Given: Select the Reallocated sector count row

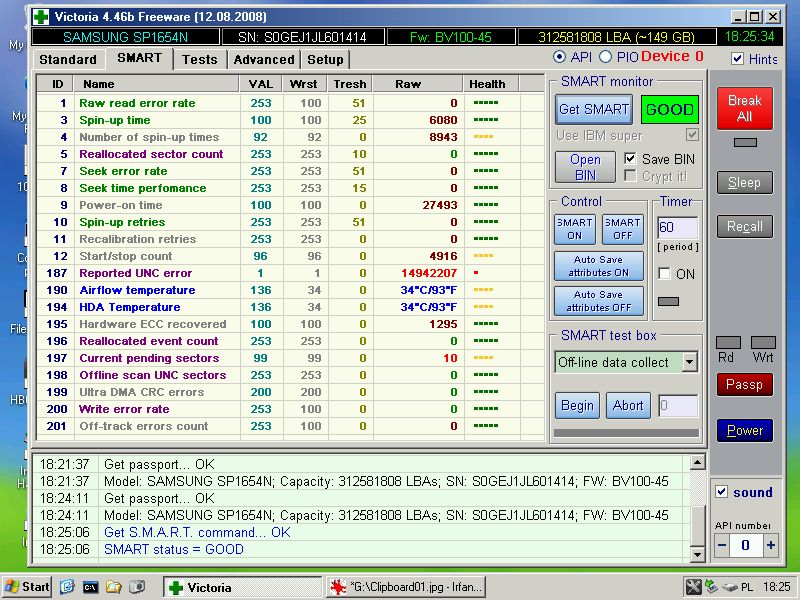Looking at the screenshot, I should pyautogui.click(x=291, y=154).
